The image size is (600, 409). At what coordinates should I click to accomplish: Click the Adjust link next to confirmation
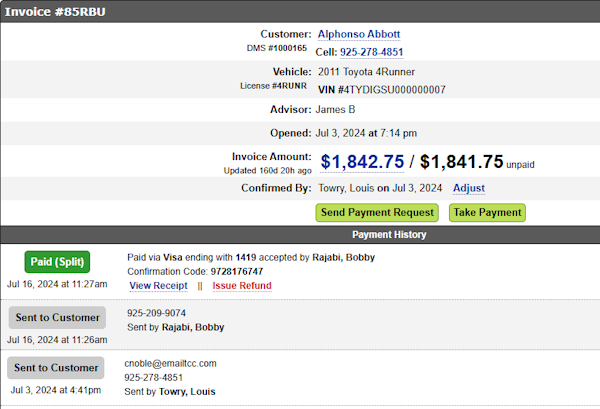tap(469, 188)
